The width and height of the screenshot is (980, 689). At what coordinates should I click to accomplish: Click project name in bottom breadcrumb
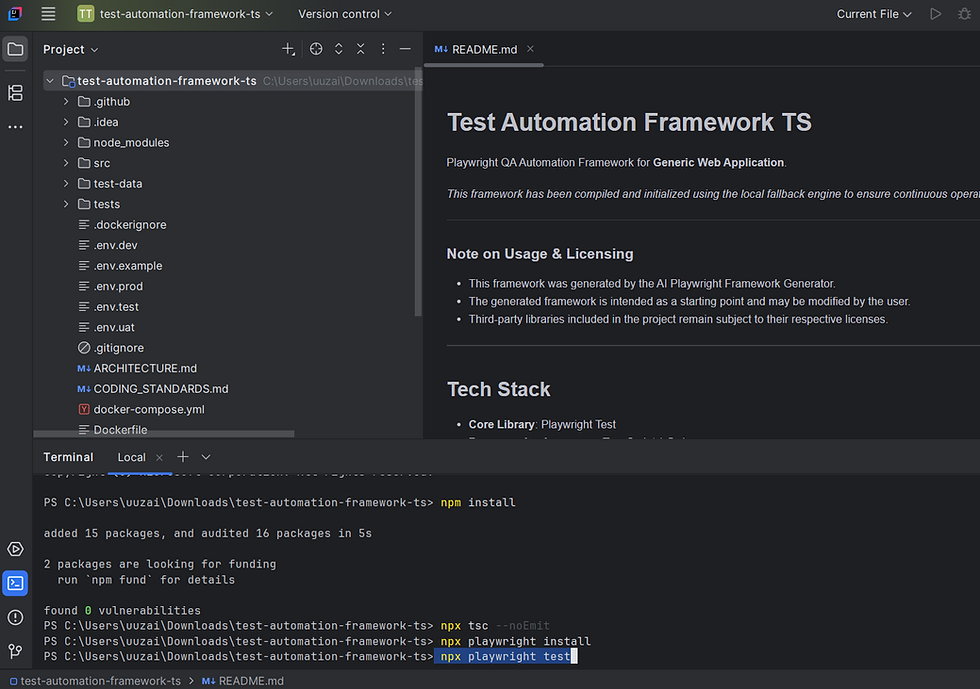pyautogui.click(x=95, y=681)
